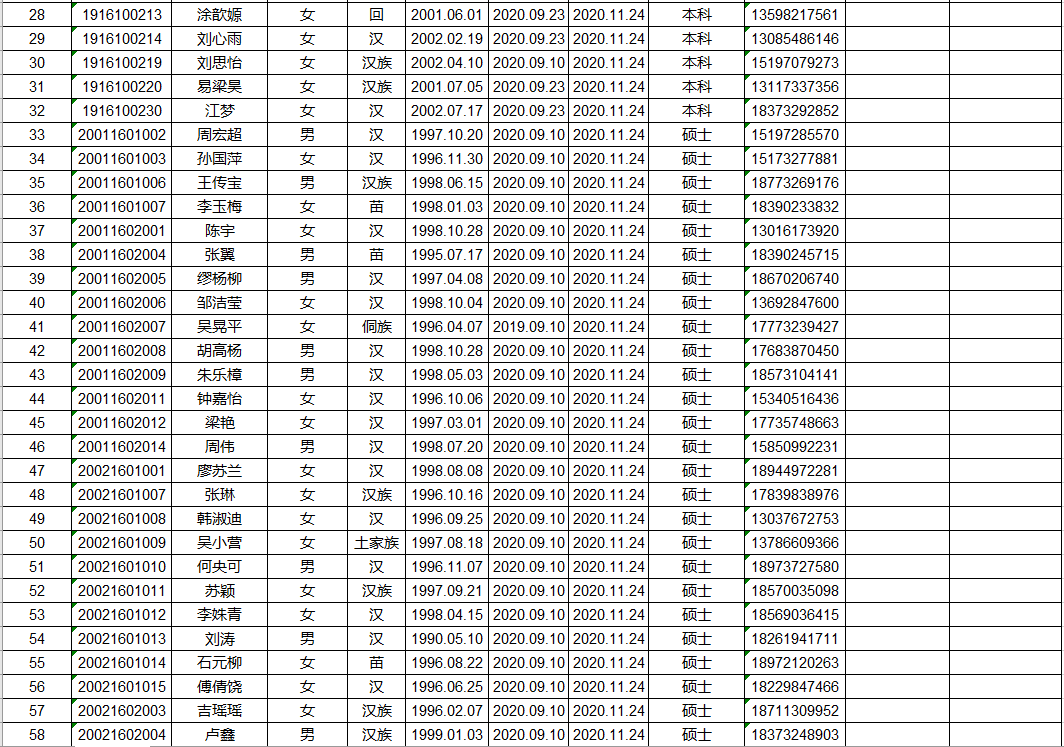
Task: Click student ID cell 20021602003
Action: click(122, 711)
